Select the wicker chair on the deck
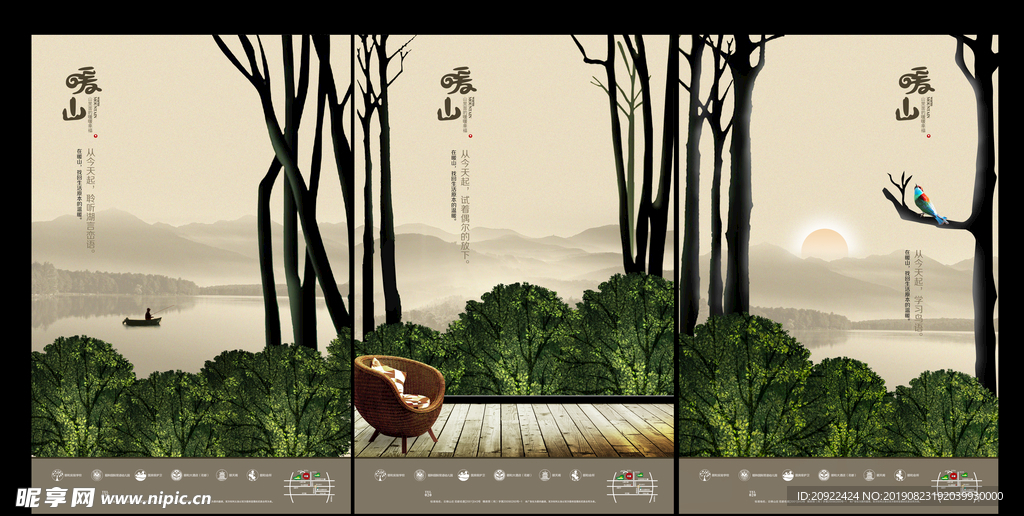The image size is (1024, 516). click(x=399, y=394)
